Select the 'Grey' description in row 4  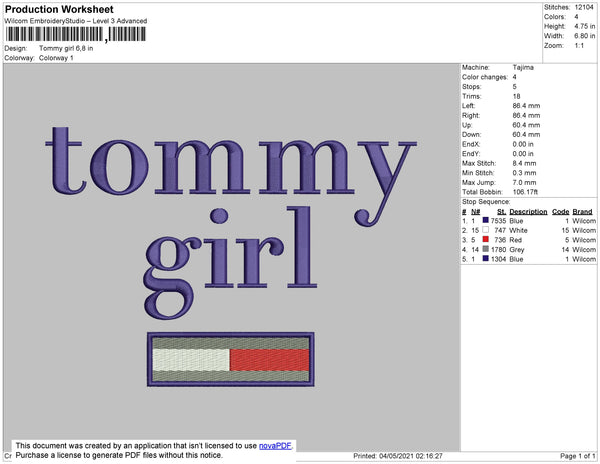point(517,249)
